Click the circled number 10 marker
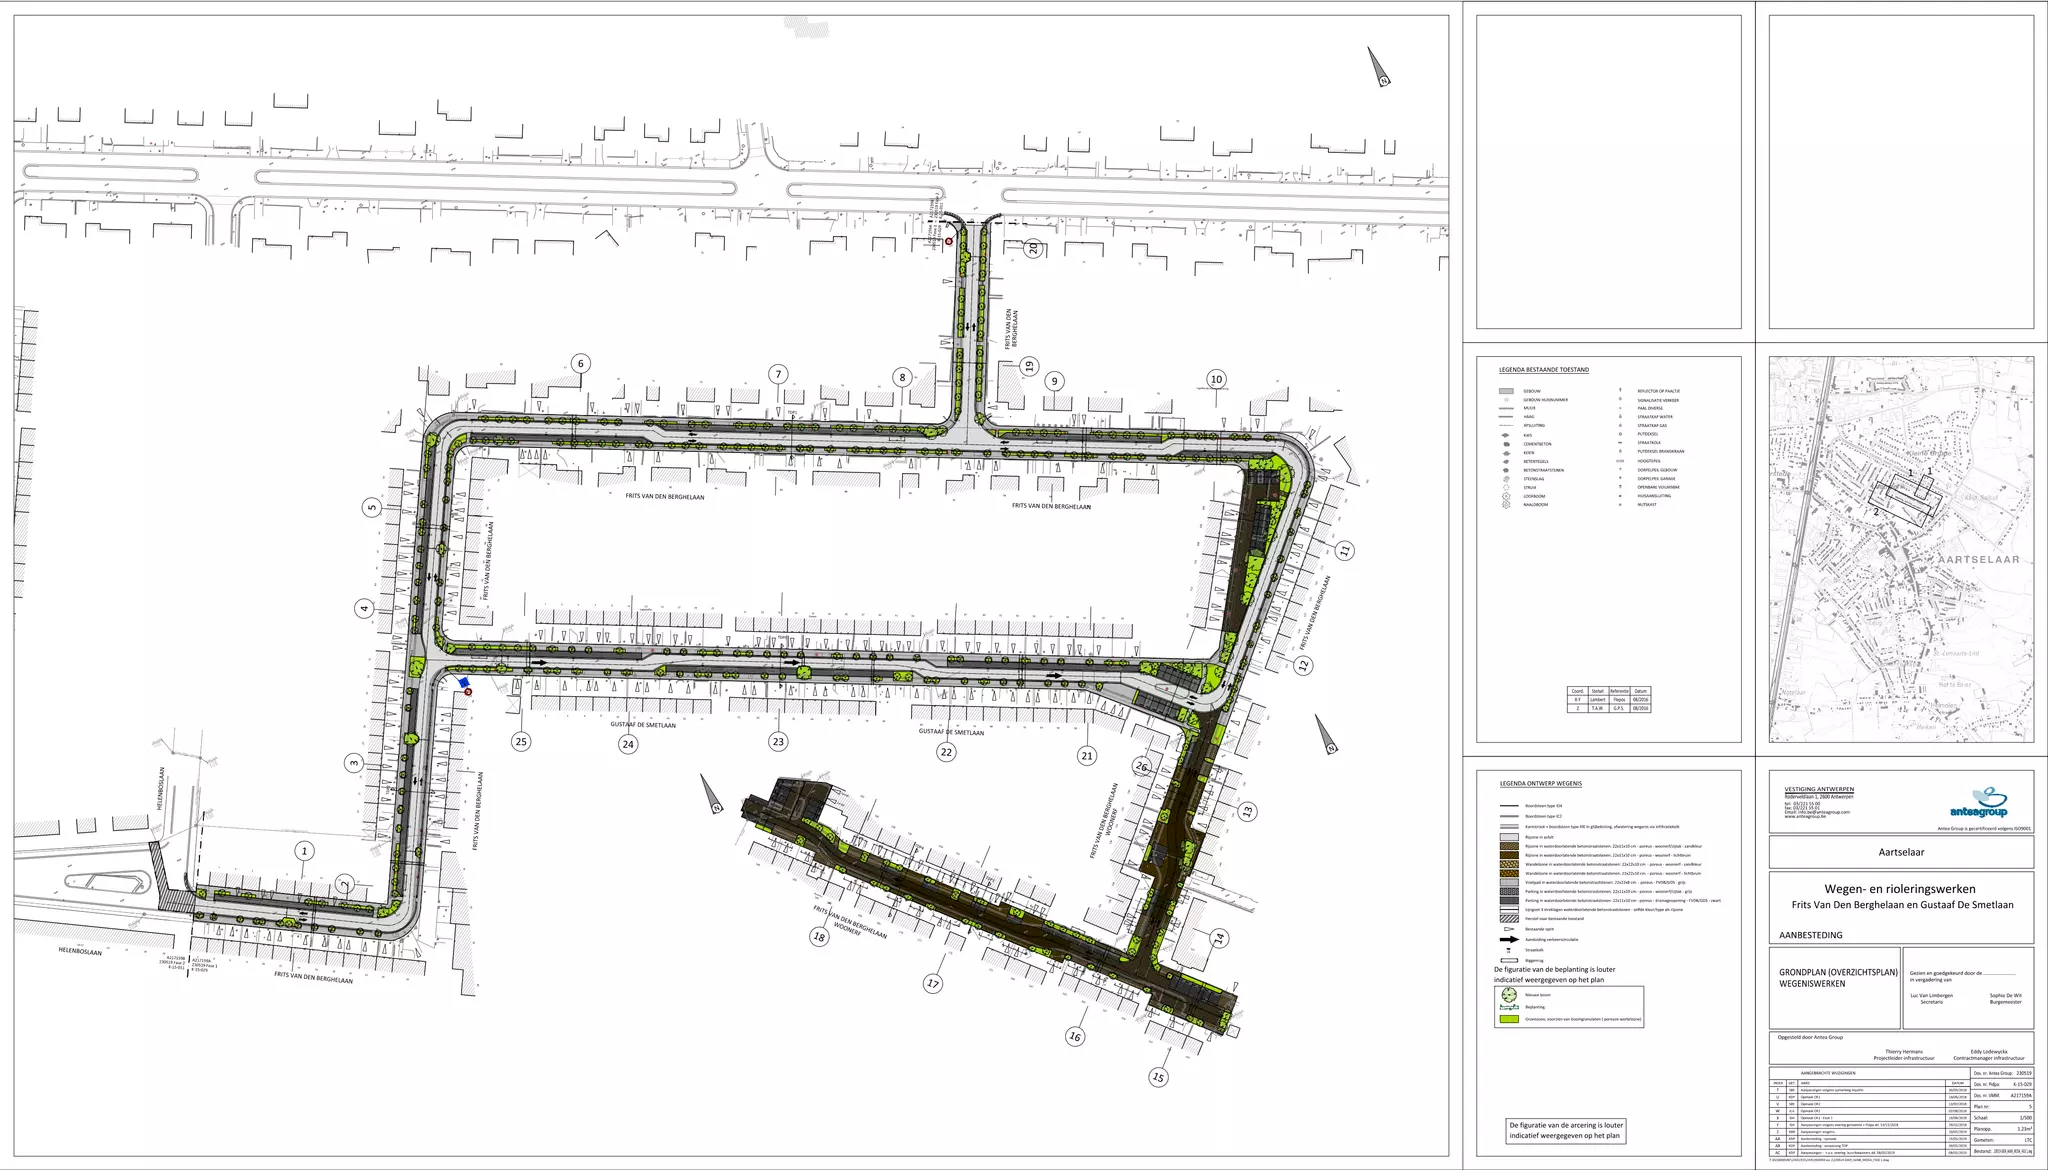This screenshot has height=1170, width=2048. click(1216, 379)
